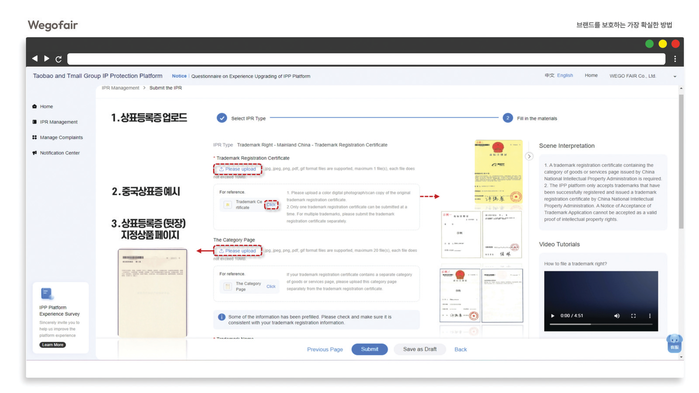Open the video player more options
This screenshot has height=393, width=699.
[x=650, y=315]
